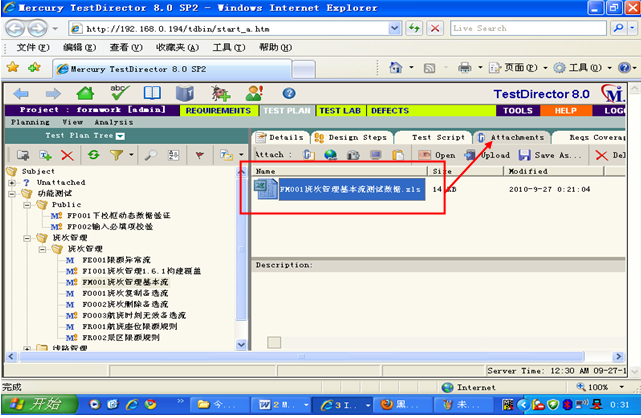The width and height of the screenshot is (641, 418).
Task: Open the selected attachment
Action: [x=437, y=155]
